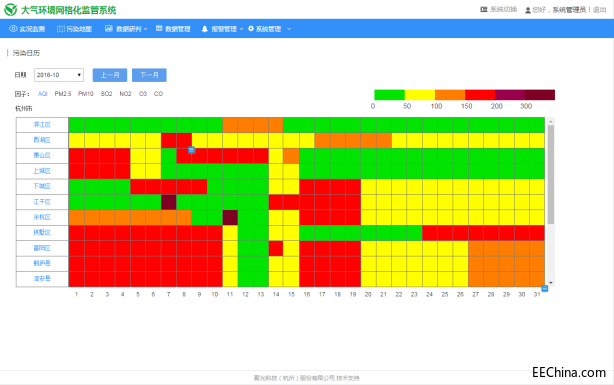This screenshot has width=614, height=385.
Task: Select the PM2.5 factor
Action: [63, 94]
